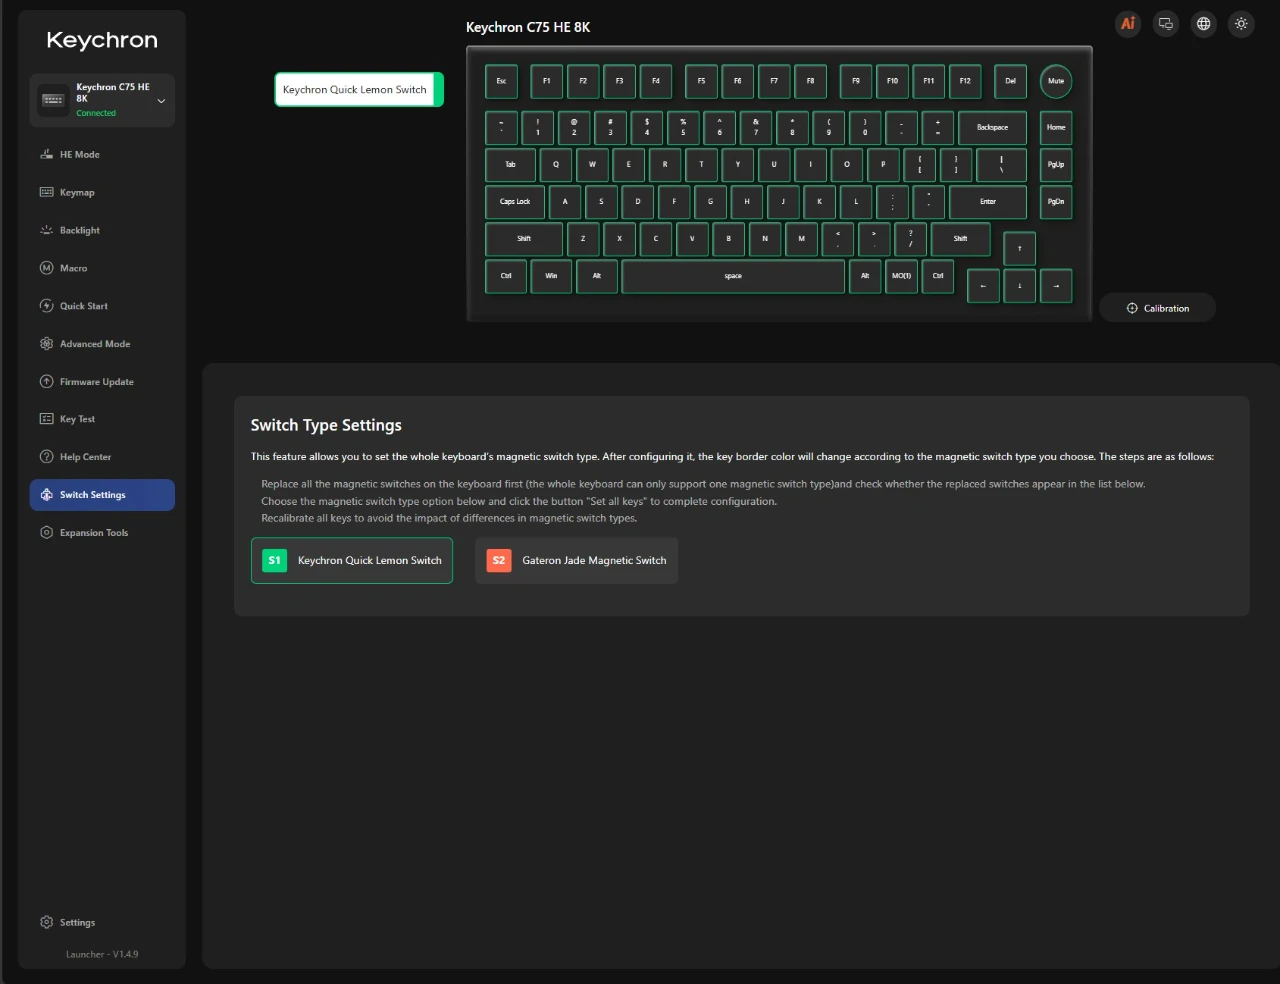
Task: Open Help Center
Action: pyautogui.click(x=102, y=457)
